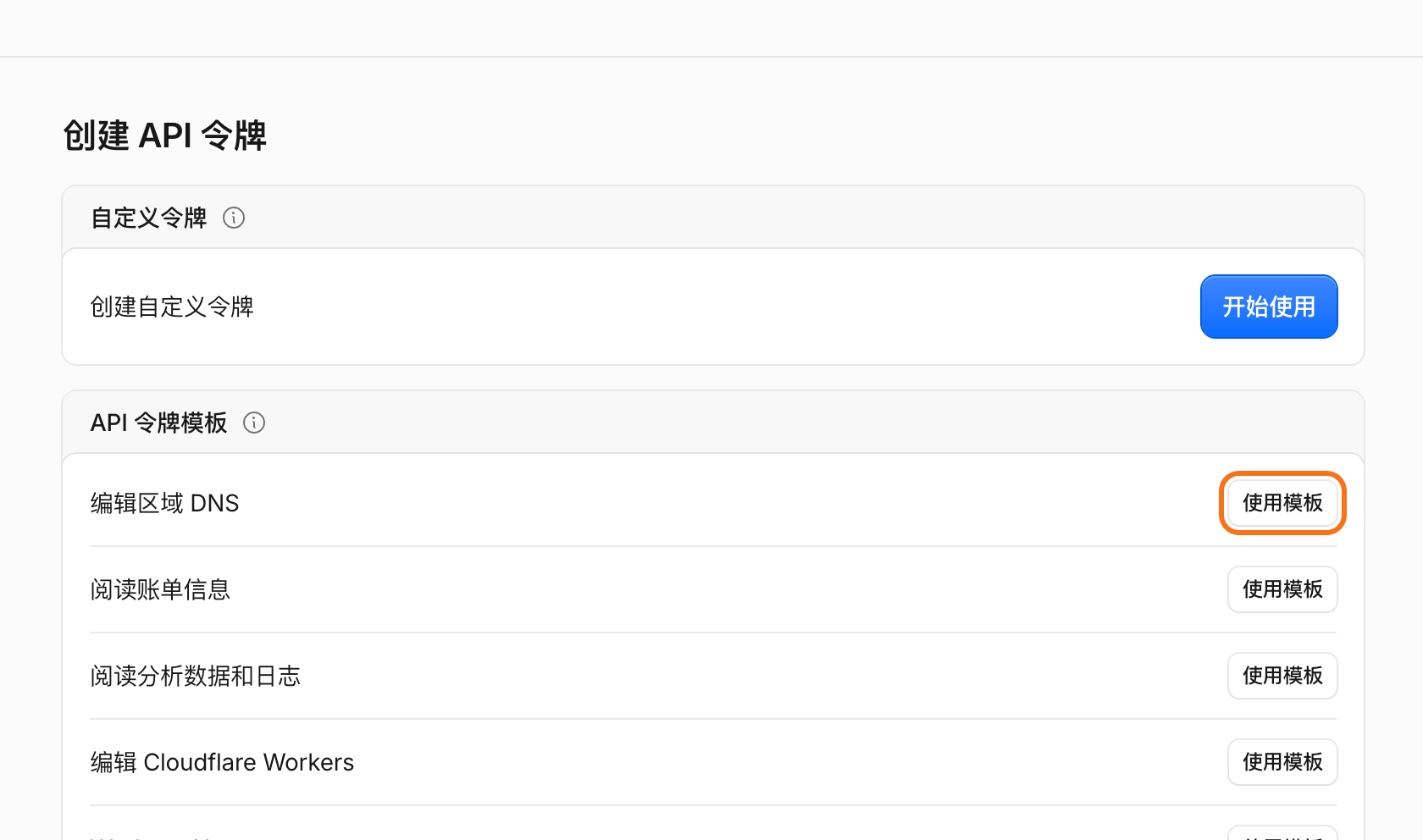Click the blue 开始使用 button
The height and width of the screenshot is (840, 1423).
click(x=1269, y=307)
